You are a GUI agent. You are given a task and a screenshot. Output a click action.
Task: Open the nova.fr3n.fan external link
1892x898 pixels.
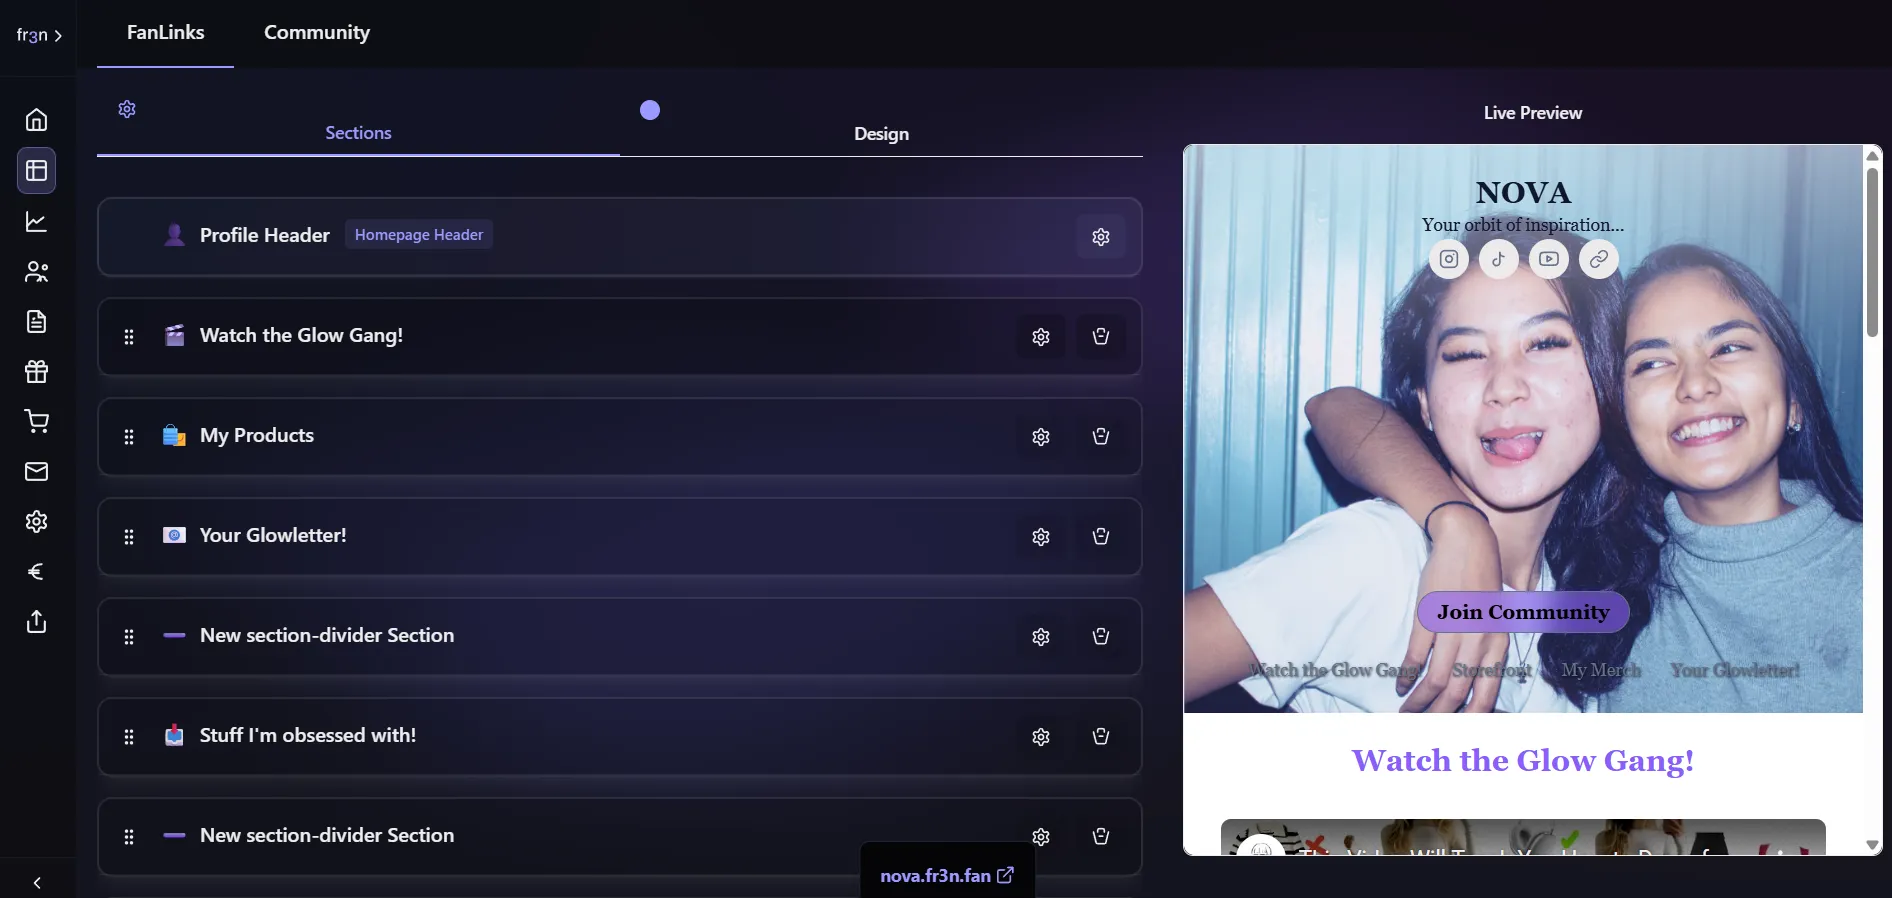click(x=946, y=876)
